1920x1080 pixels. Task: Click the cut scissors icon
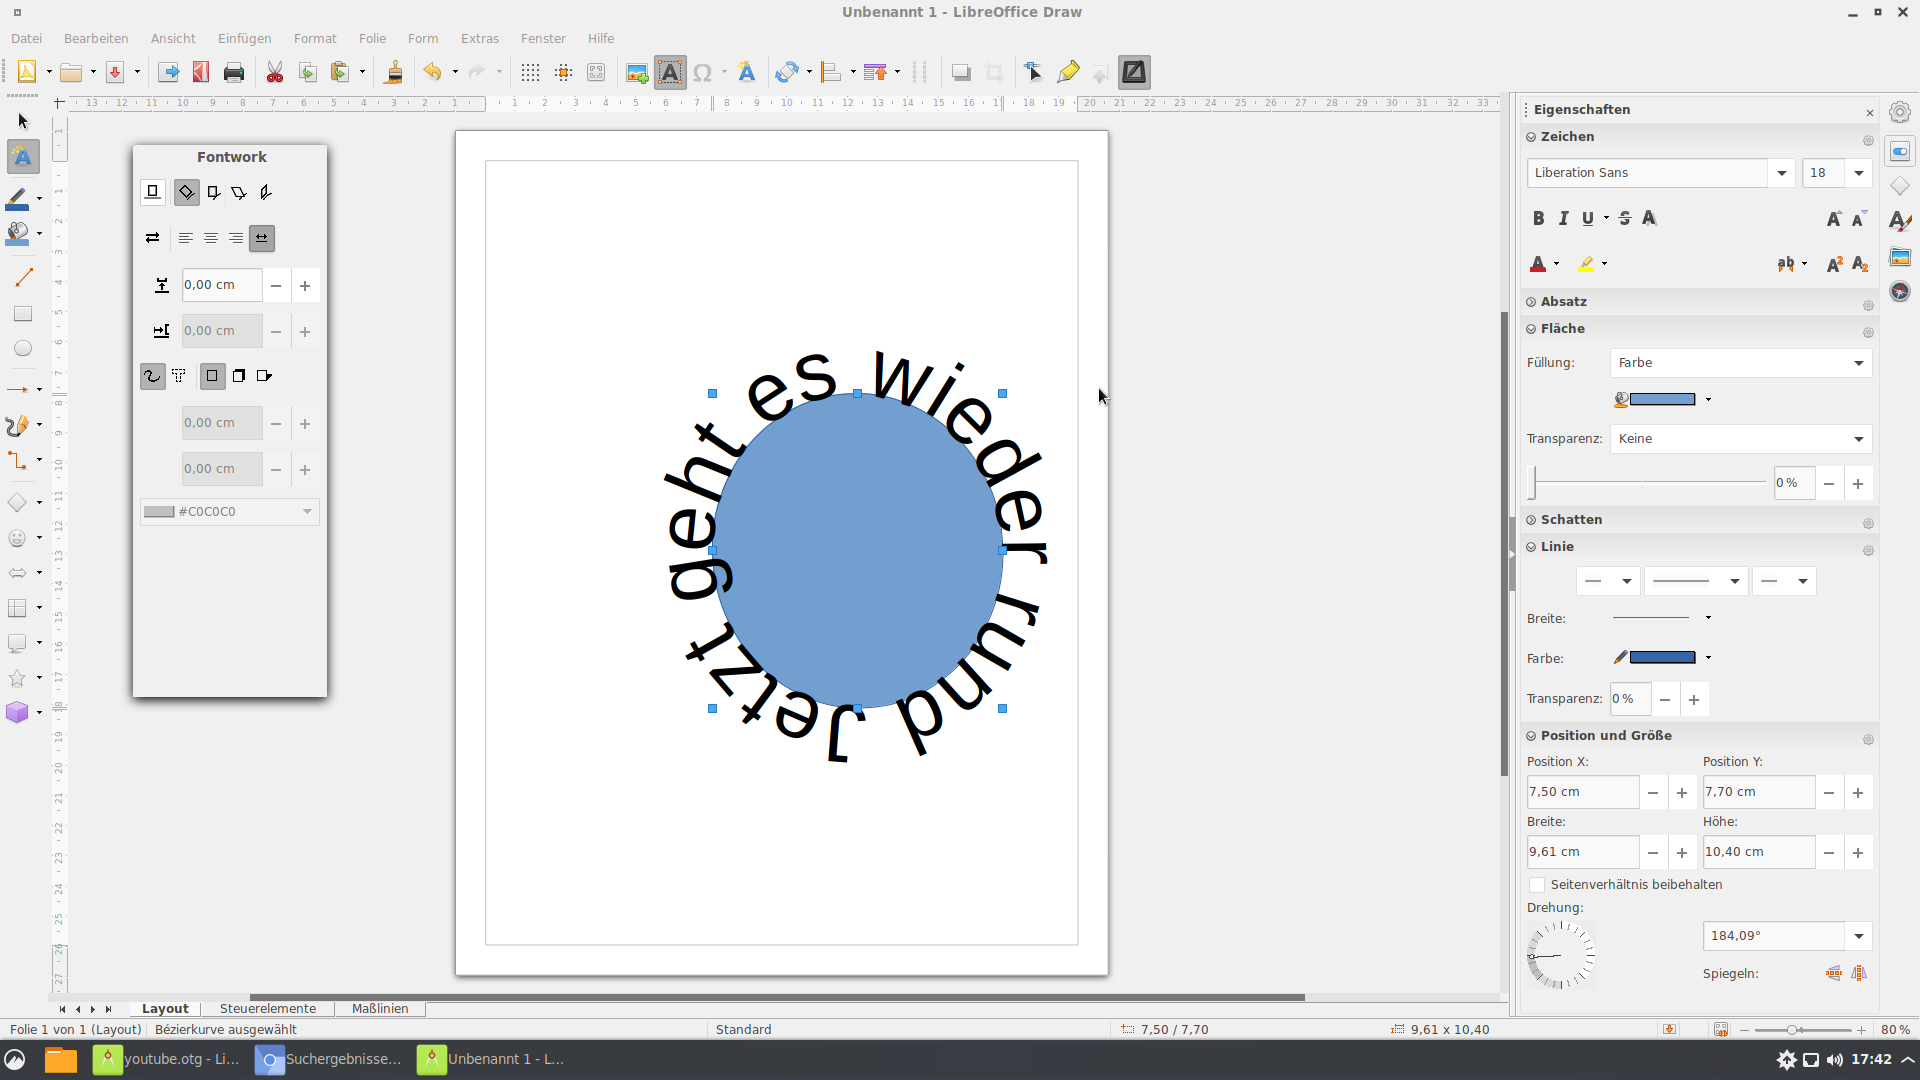pyautogui.click(x=275, y=72)
